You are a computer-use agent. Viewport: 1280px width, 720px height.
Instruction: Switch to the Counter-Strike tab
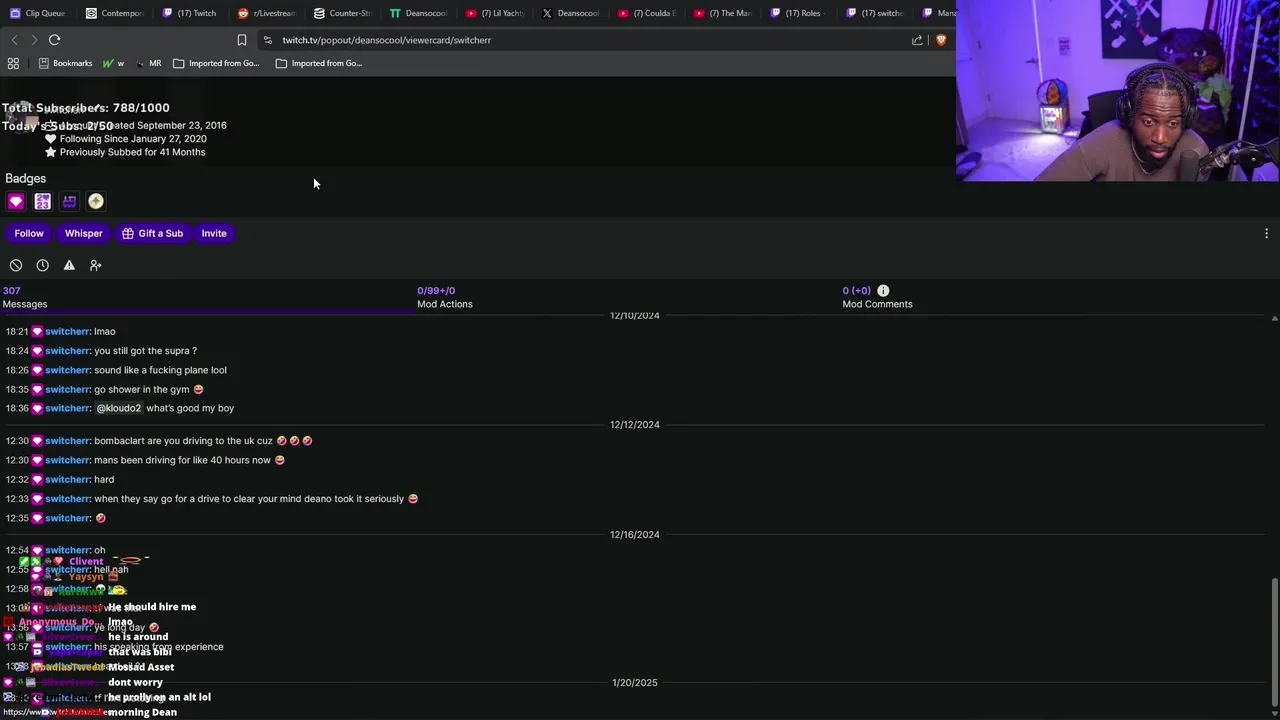(342, 13)
